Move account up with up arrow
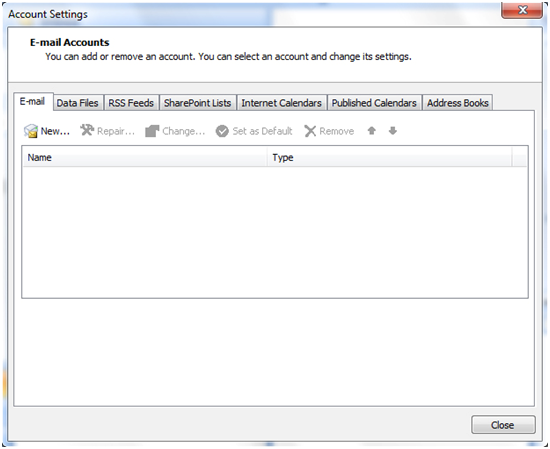This screenshot has height=449, width=550. point(371,131)
